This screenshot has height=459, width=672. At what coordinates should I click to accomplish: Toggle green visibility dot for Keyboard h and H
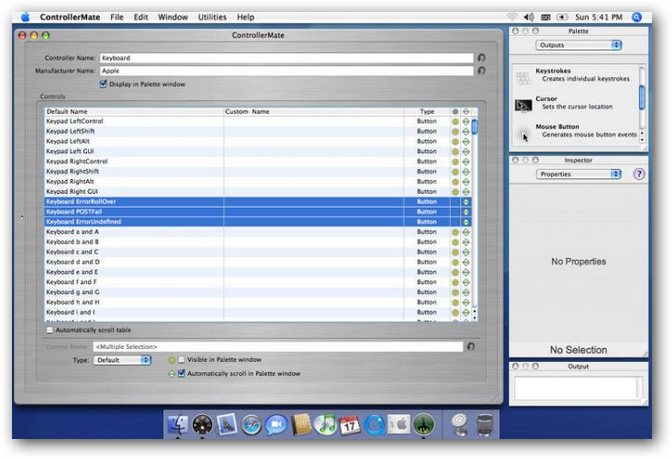tap(455, 303)
